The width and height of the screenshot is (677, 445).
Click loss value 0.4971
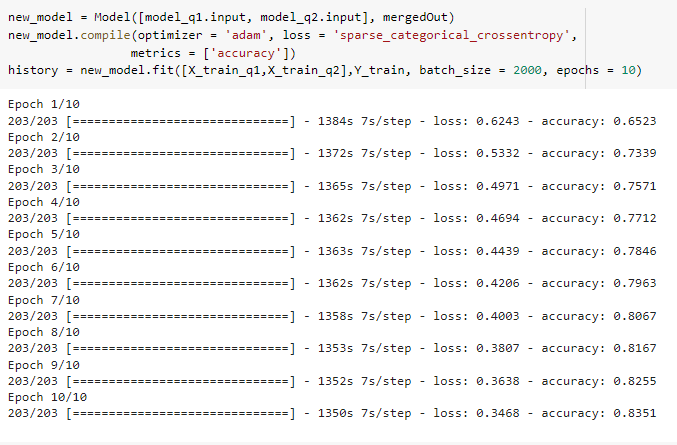click(498, 186)
